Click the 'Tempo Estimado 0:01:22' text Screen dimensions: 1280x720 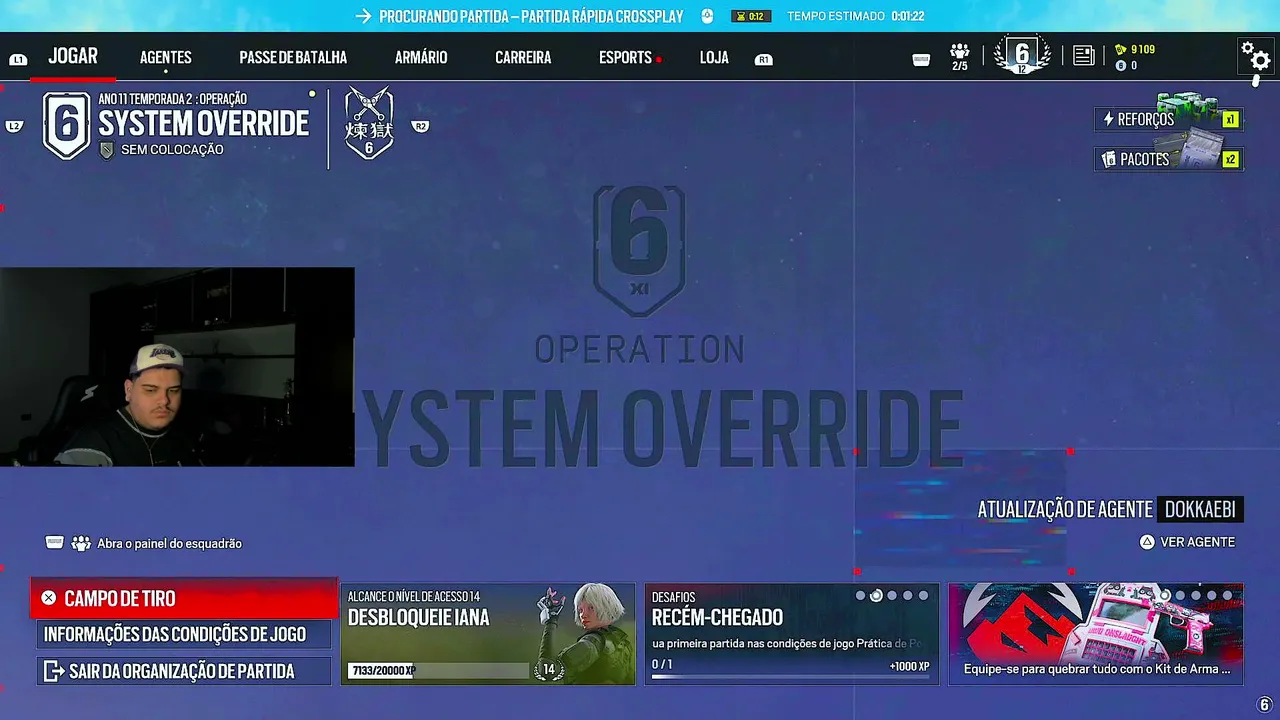pos(856,16)
